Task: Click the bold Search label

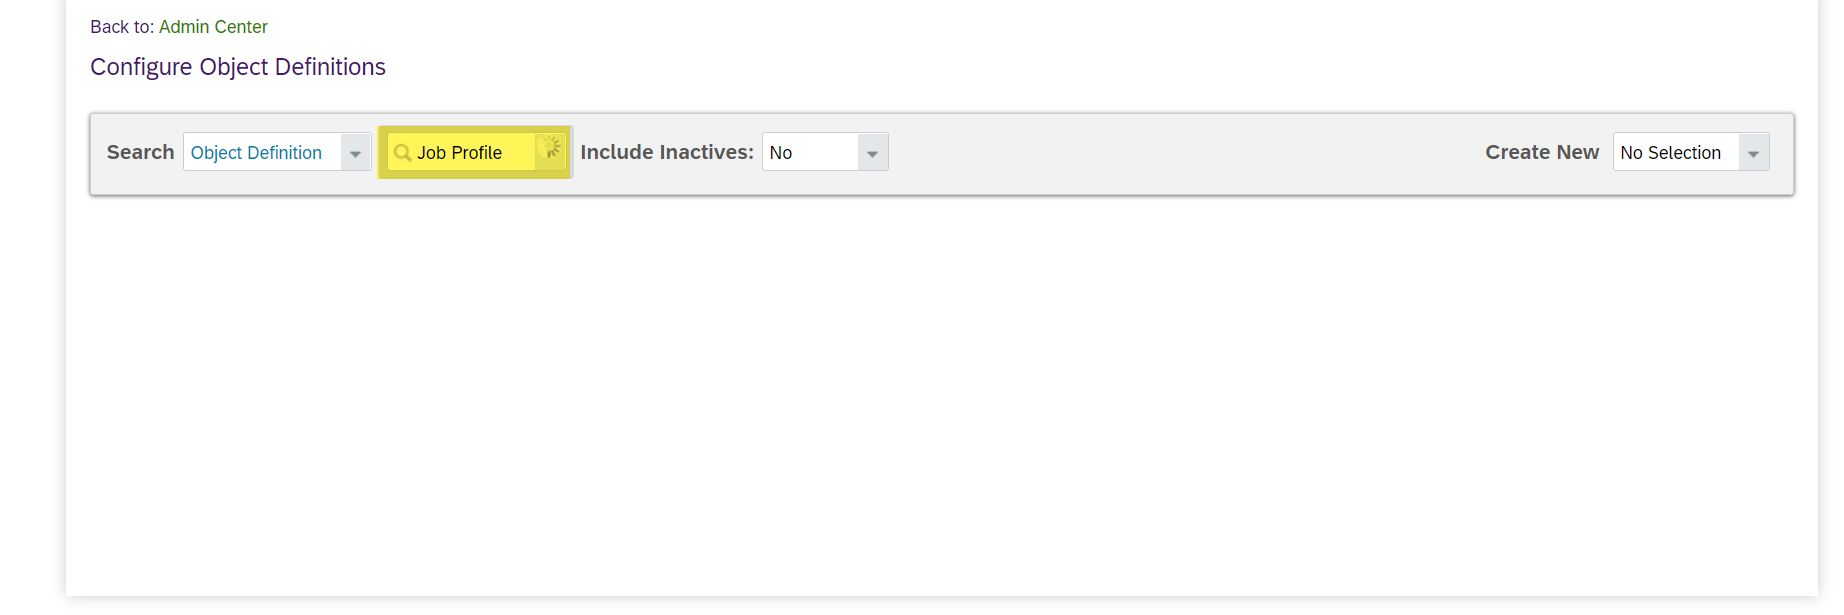Action: click(140, 152)
